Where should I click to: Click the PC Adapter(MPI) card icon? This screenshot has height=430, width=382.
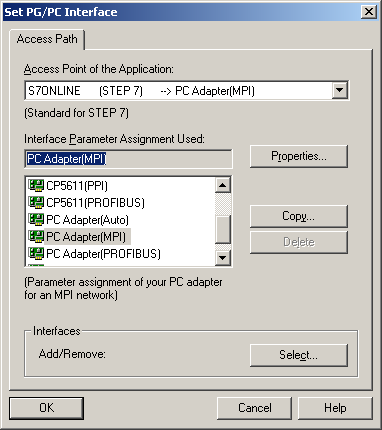click(36, 236)
